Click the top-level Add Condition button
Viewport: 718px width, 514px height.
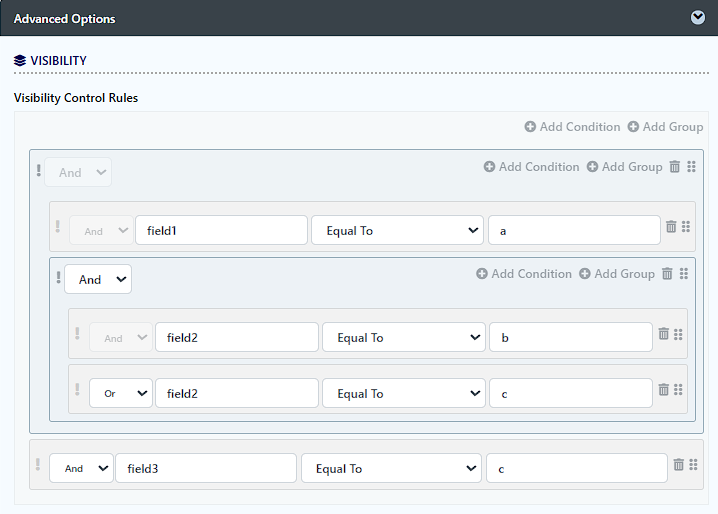coord(572,127)
